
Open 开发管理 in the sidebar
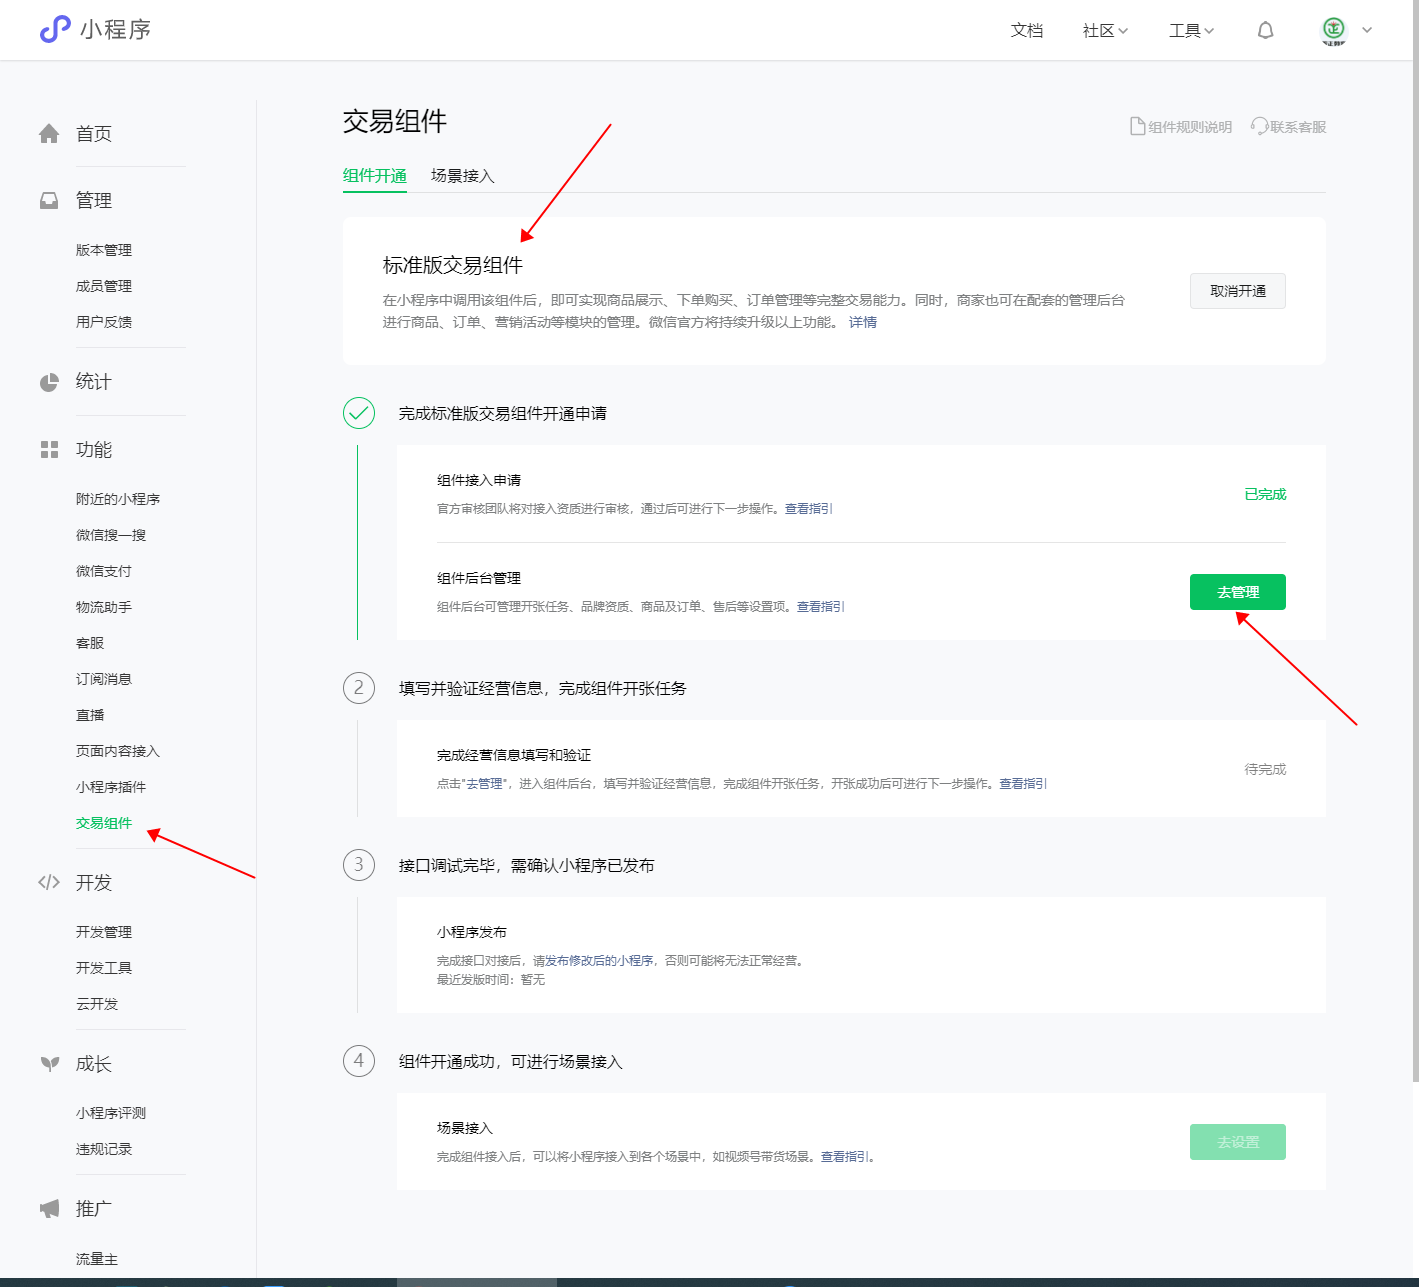click(x=104, y=932)
